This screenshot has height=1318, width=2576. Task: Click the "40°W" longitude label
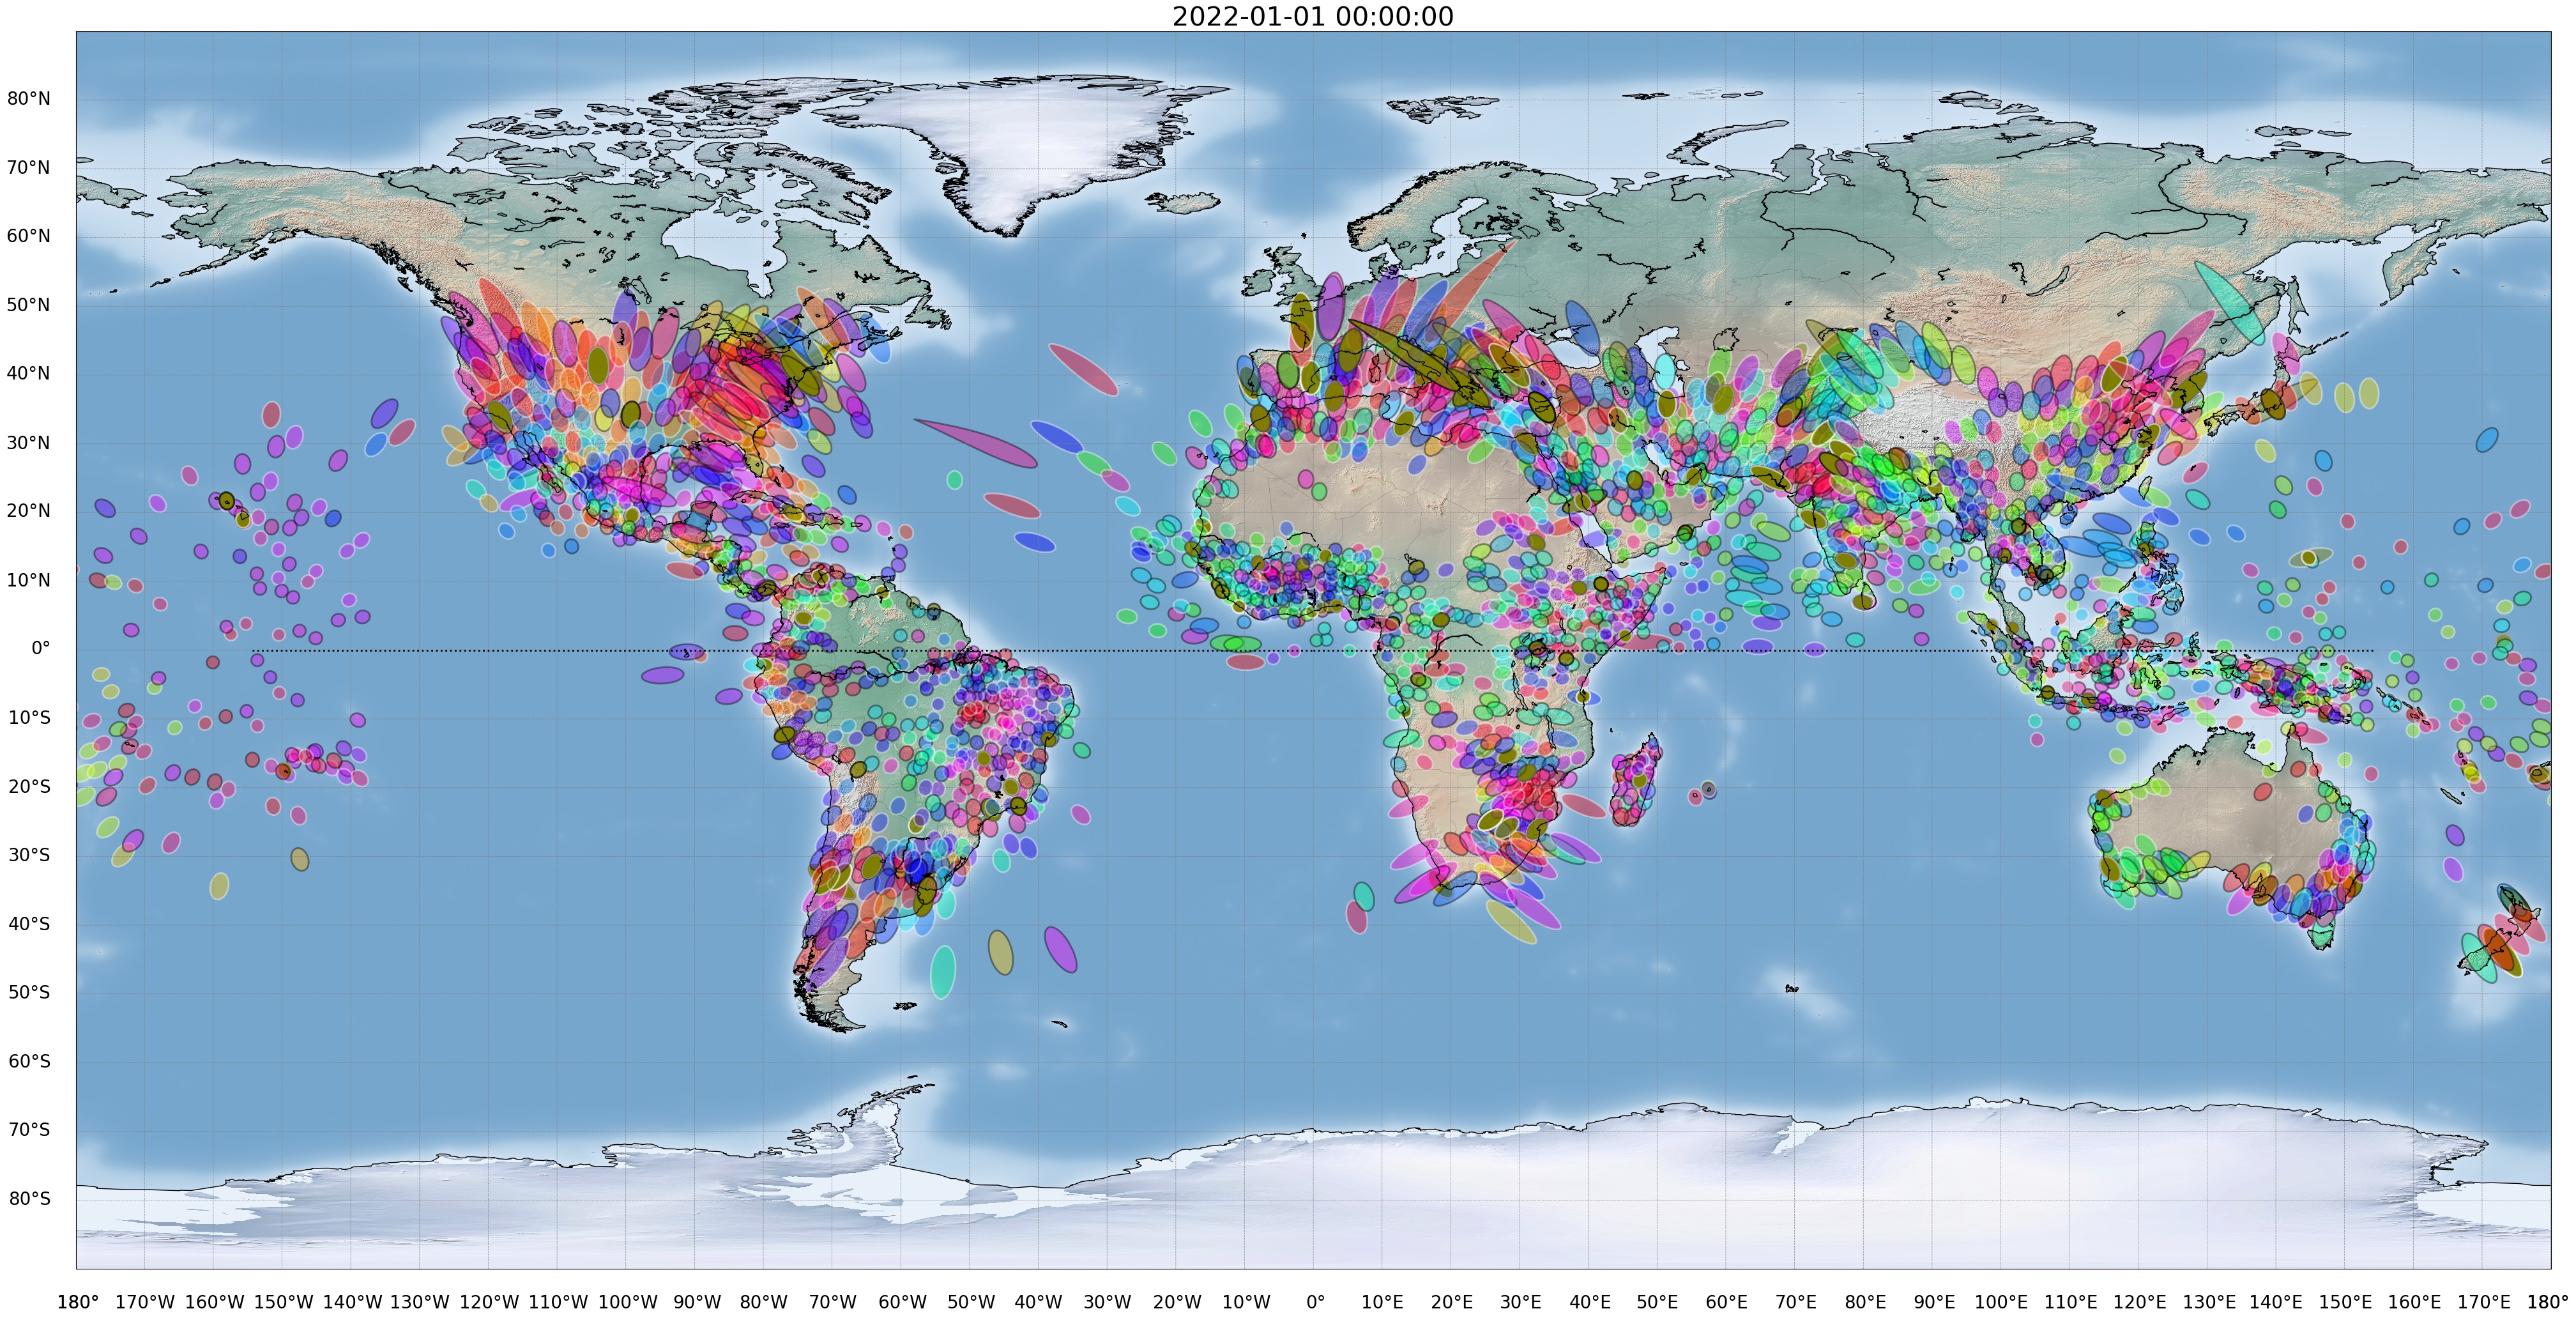coord(1039,1302)
